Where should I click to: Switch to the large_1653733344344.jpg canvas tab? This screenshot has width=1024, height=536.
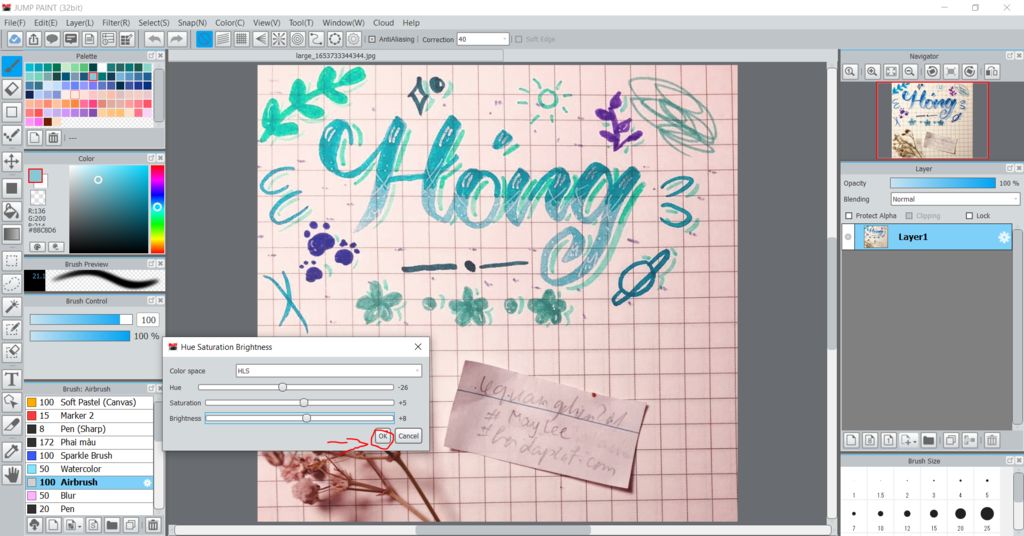pos(336,55)
